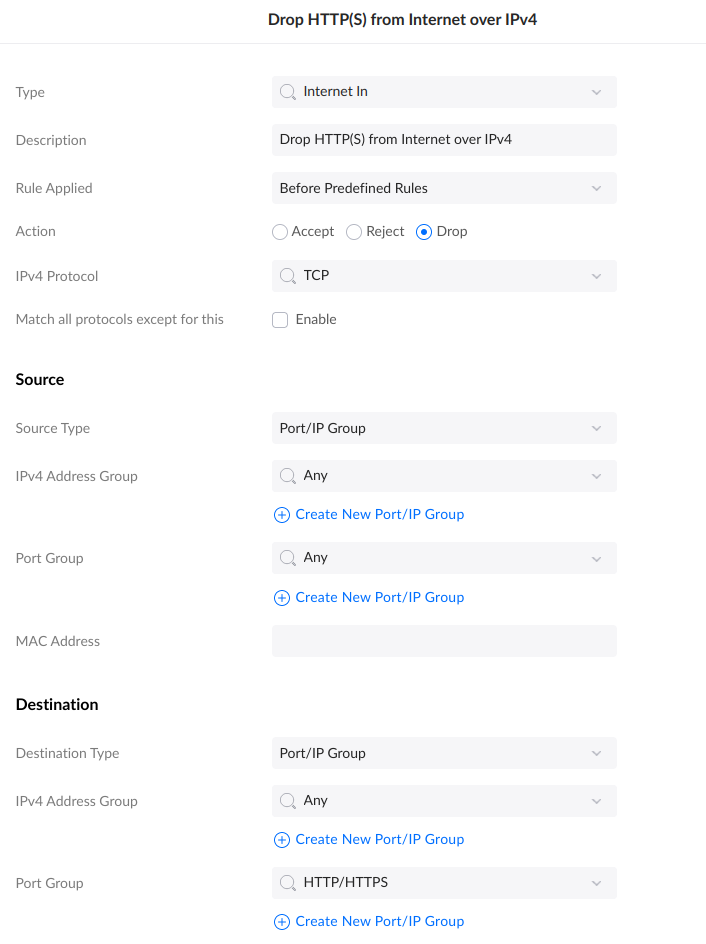
Task: Select the Accept radio button
Action: coord(280,231)
